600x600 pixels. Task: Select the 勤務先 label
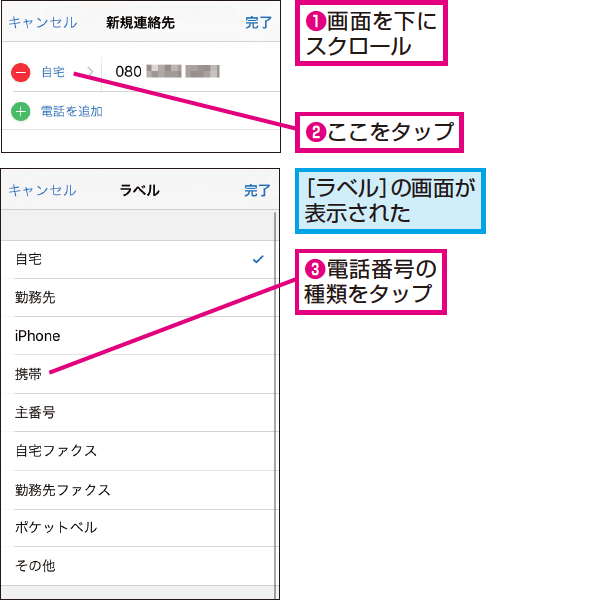[x=138, y=297]
